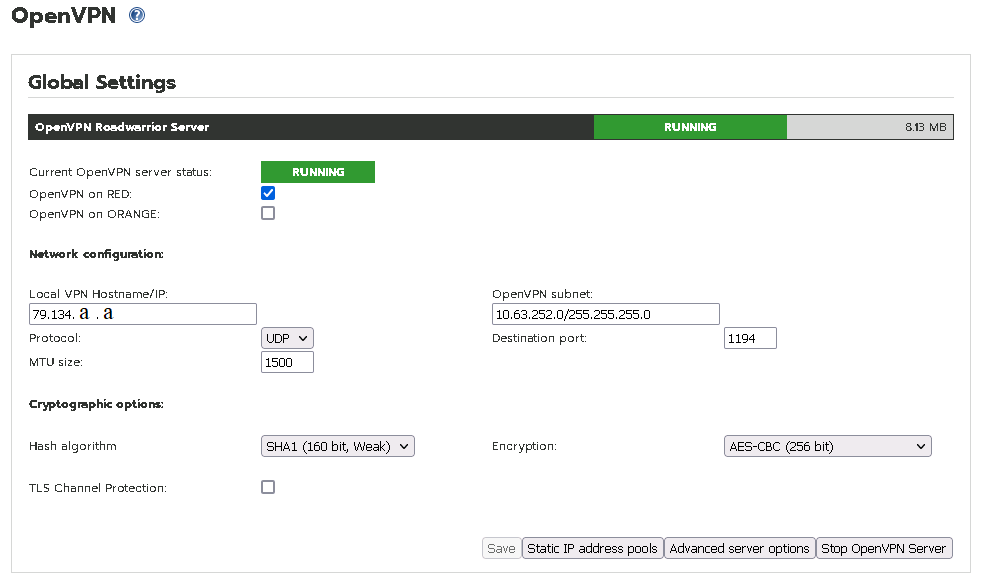Image resolution: width=981 pixels, height=577 pixels.
Task: Toggle the OpenVPN on RED checkbox
Action: coord(268,193)
